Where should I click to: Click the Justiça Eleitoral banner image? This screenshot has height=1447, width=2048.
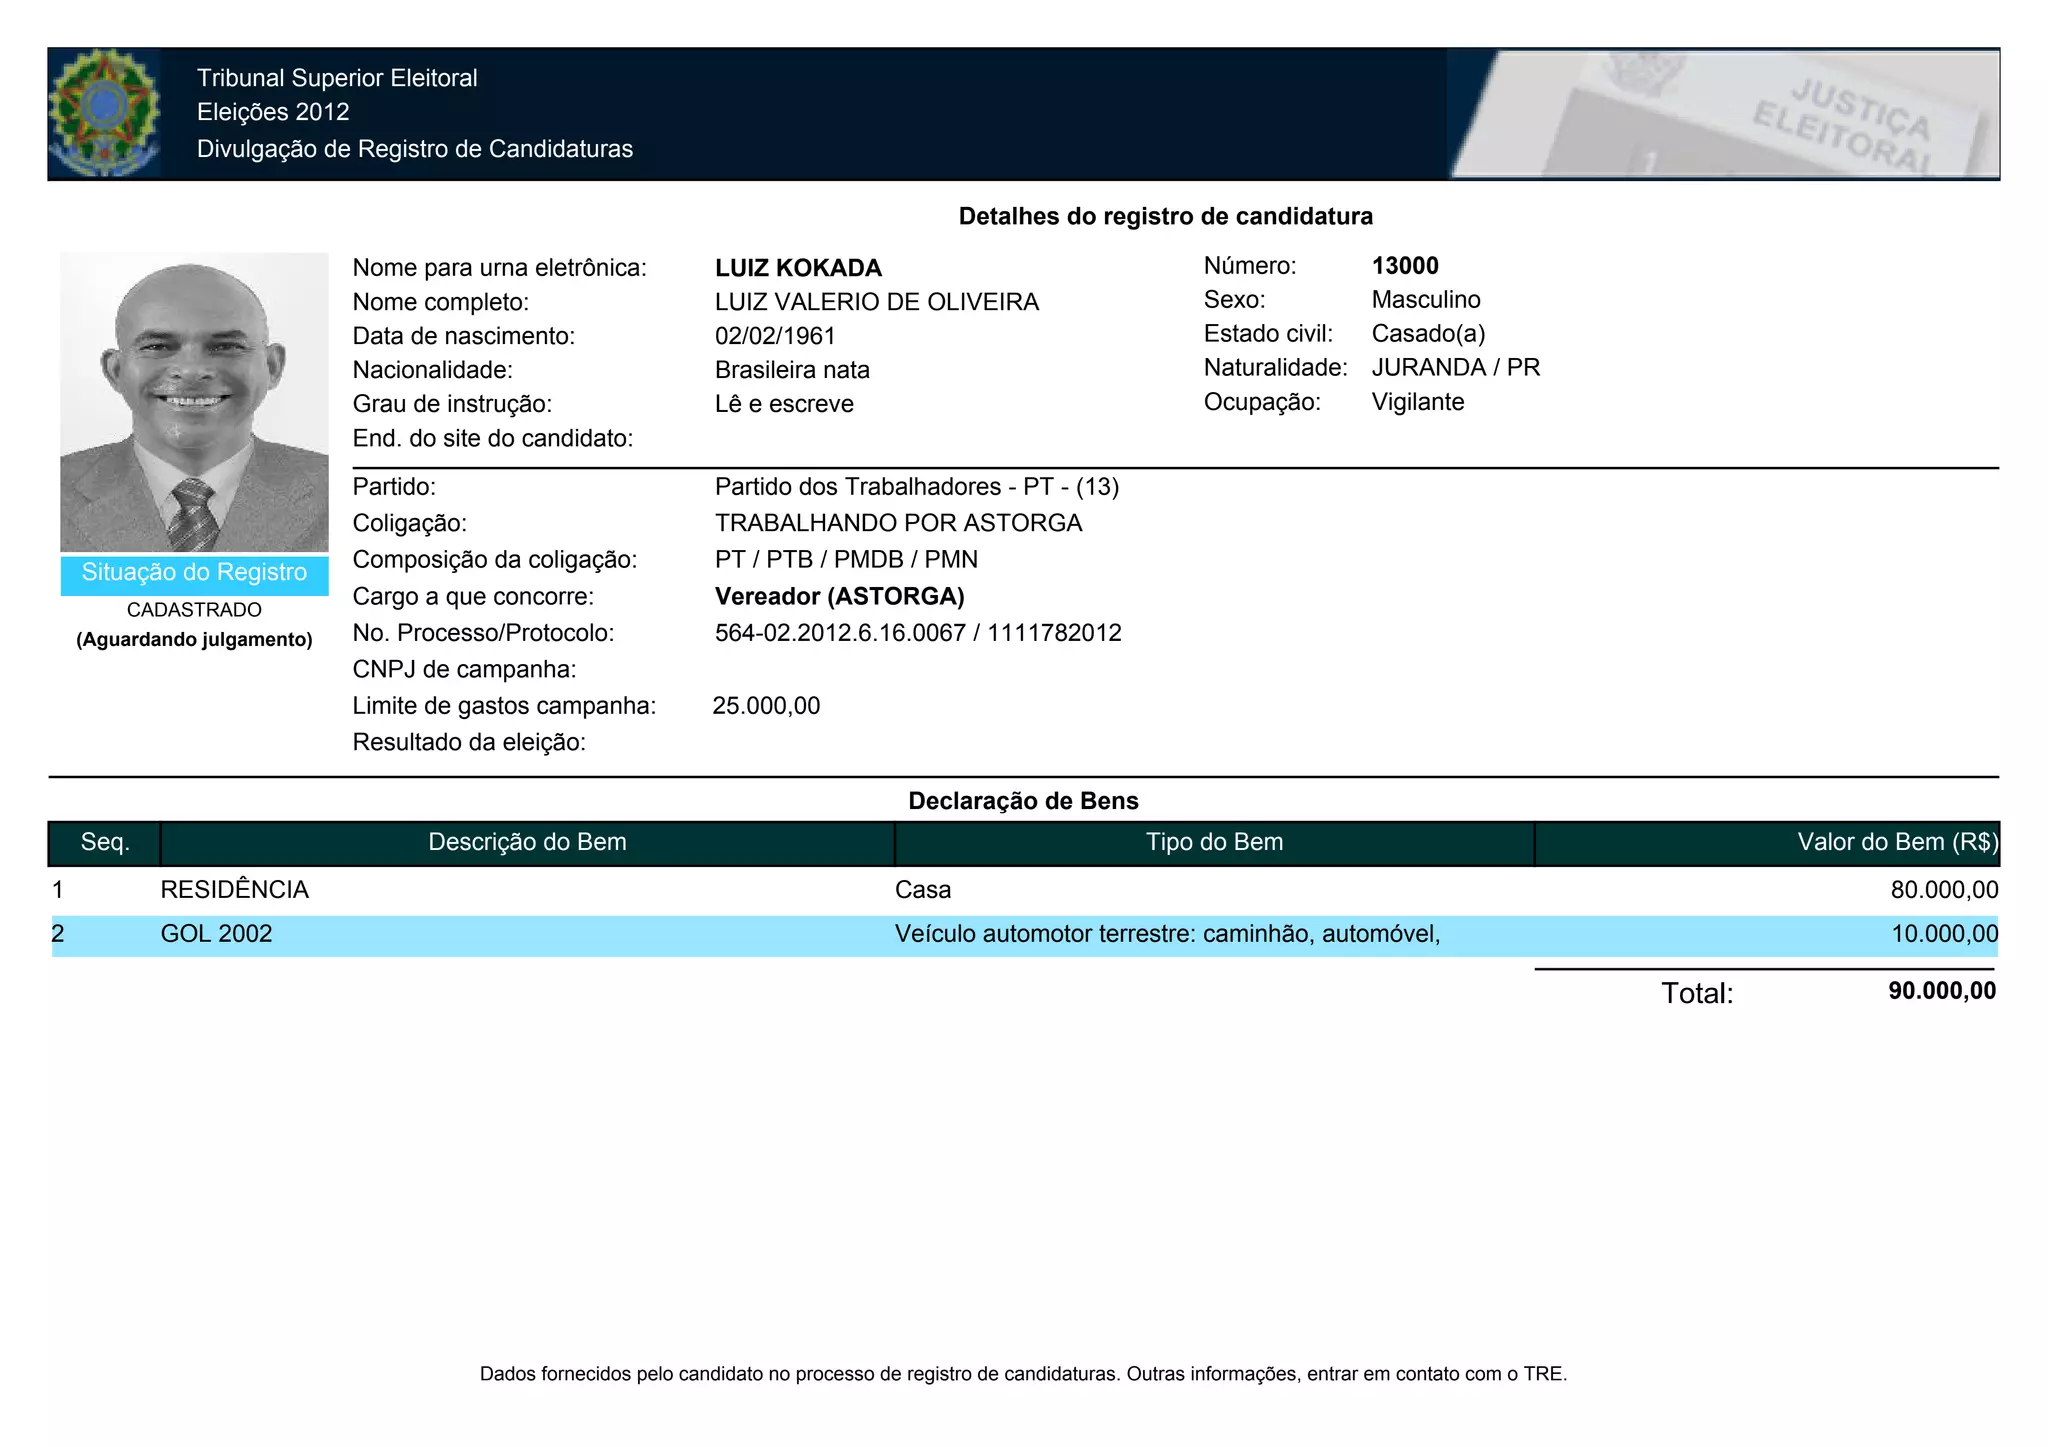(x=1722, y=114)
